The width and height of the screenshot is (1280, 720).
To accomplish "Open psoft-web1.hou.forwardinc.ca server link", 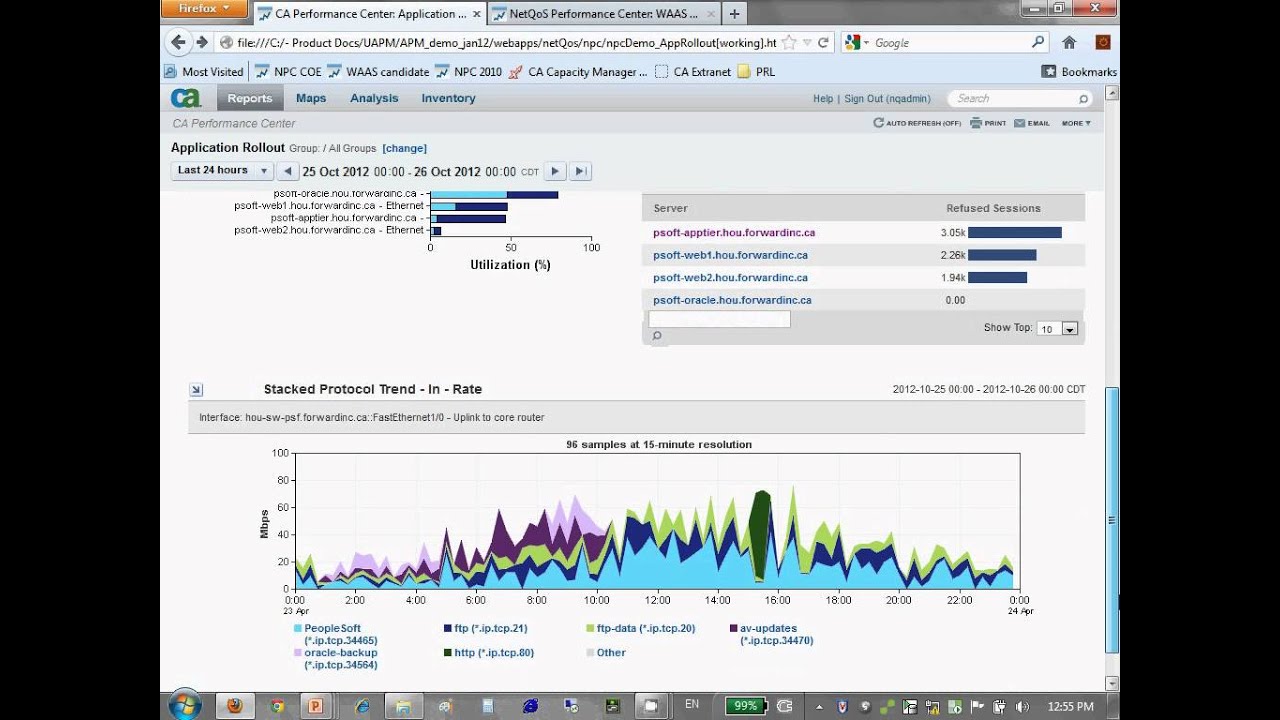I will point(730,255).
